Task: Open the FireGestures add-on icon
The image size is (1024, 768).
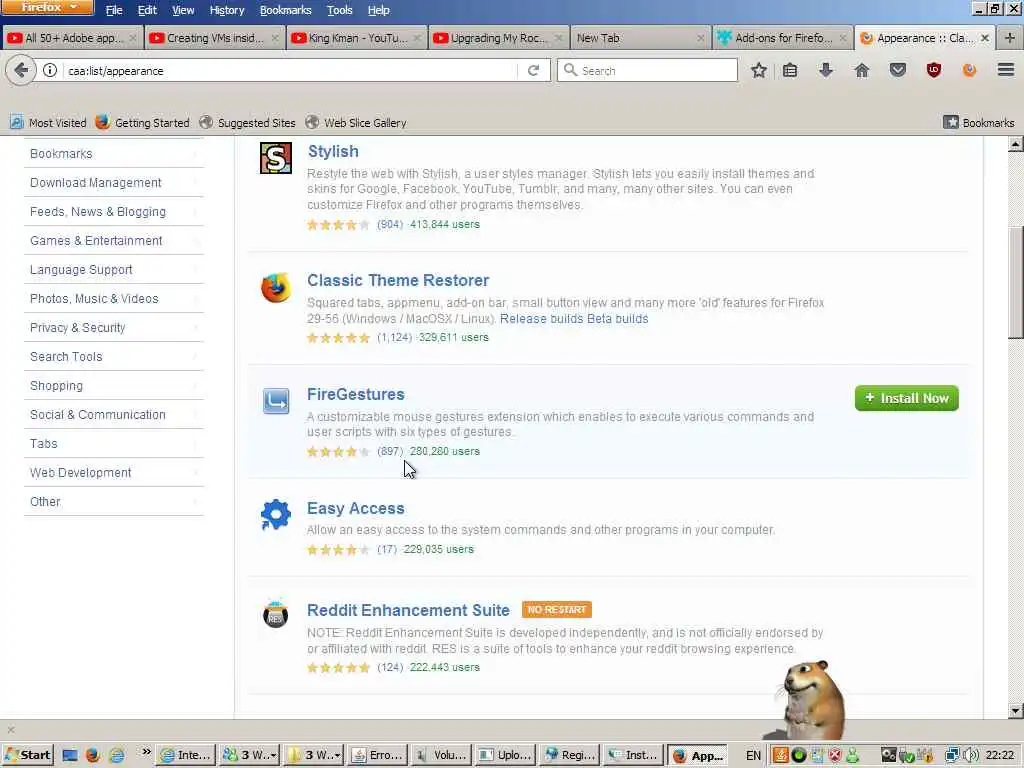Action: [276, 401]
